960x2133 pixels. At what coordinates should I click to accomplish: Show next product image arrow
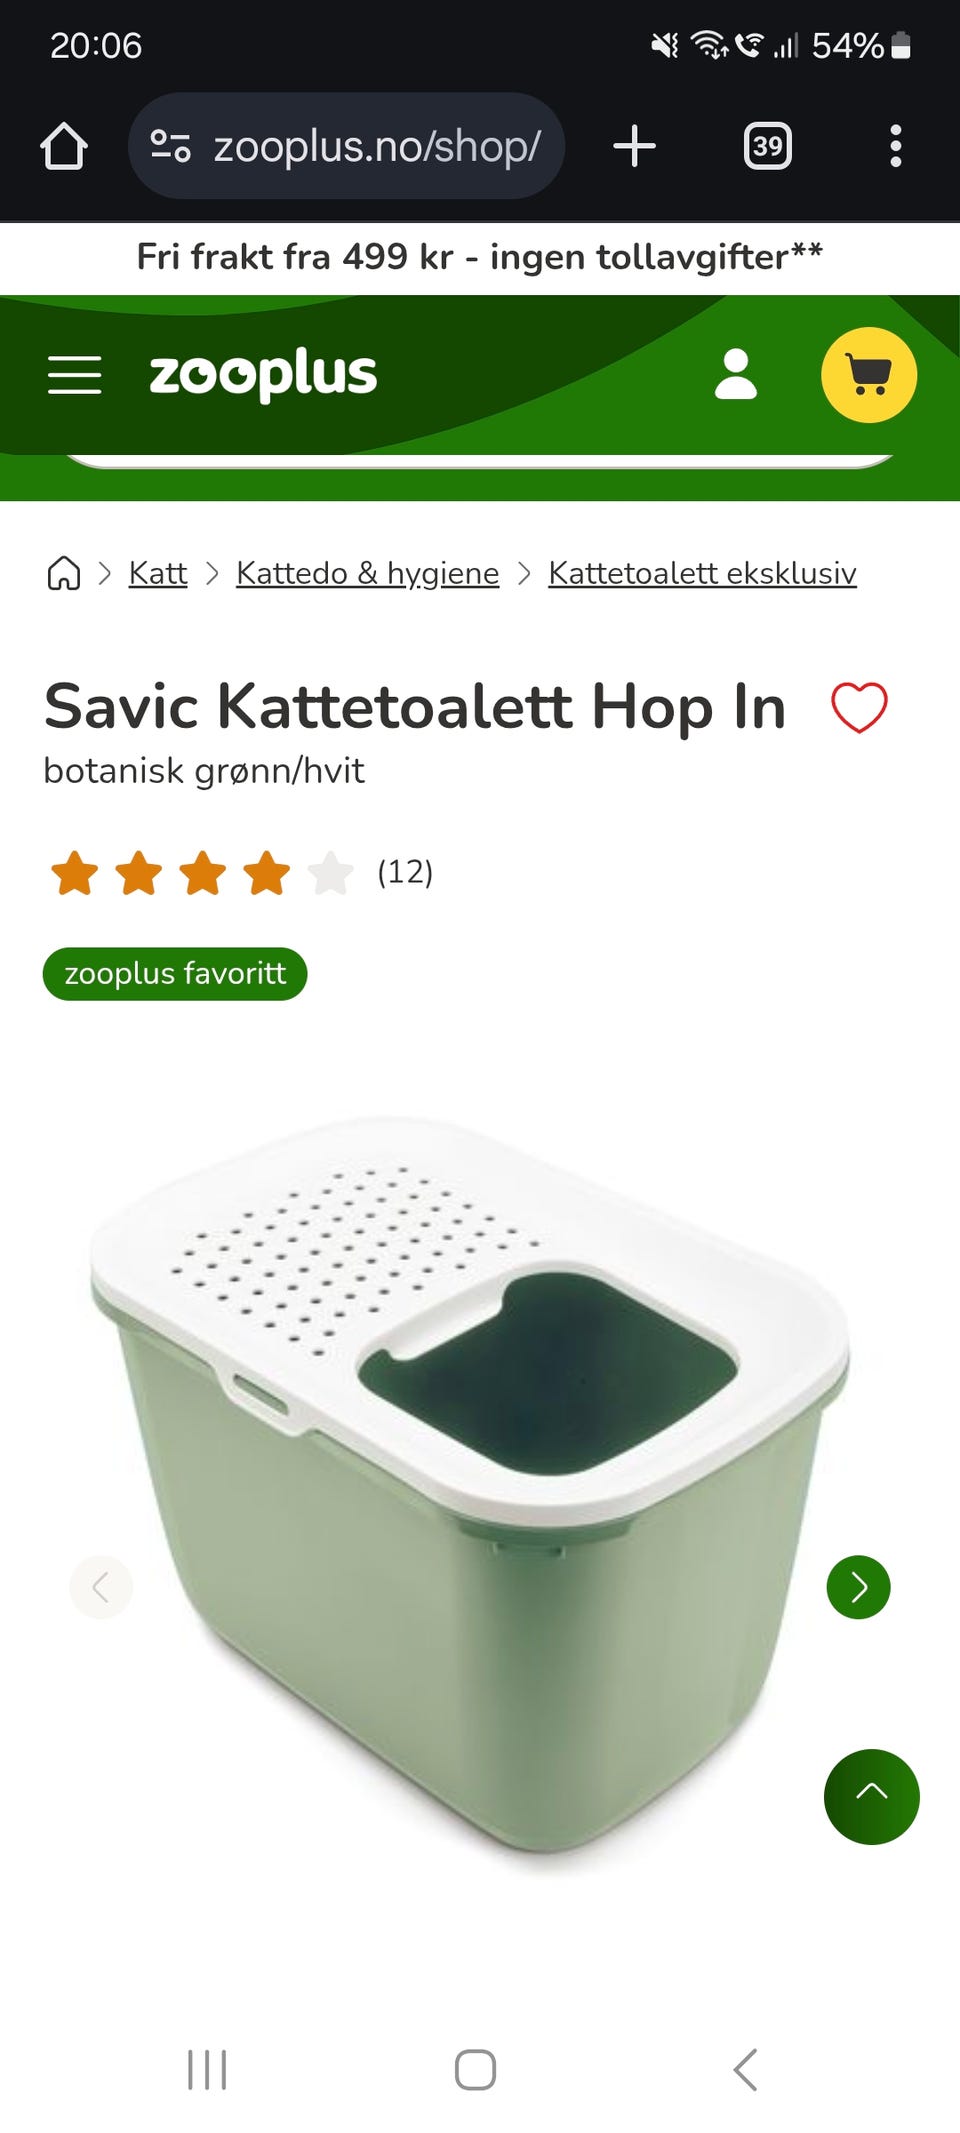pos(859,1587)
